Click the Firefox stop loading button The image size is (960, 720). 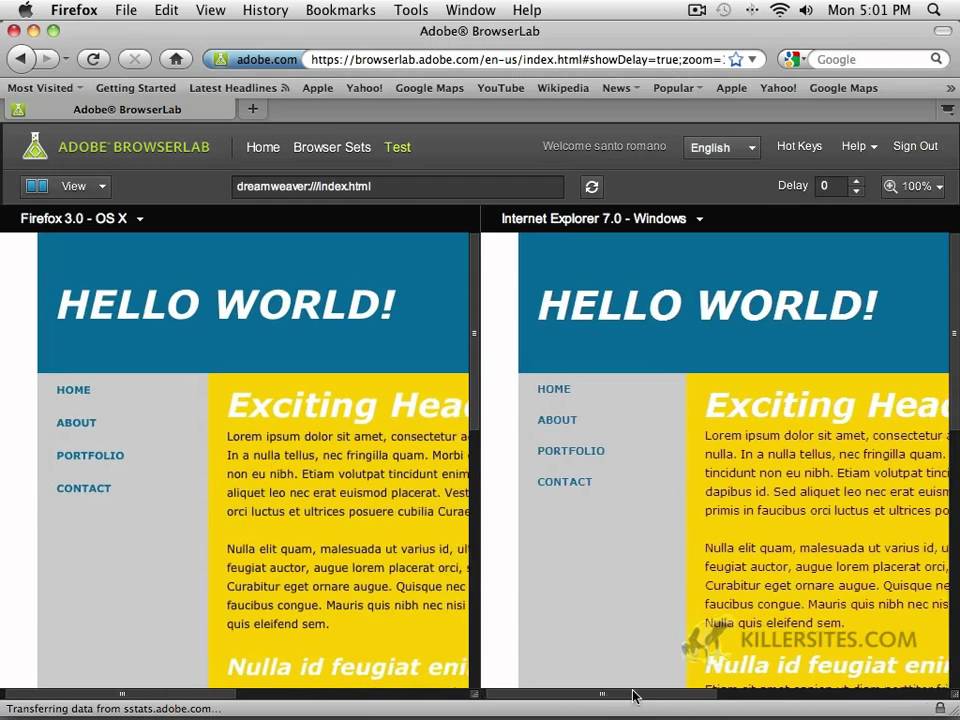135,59
